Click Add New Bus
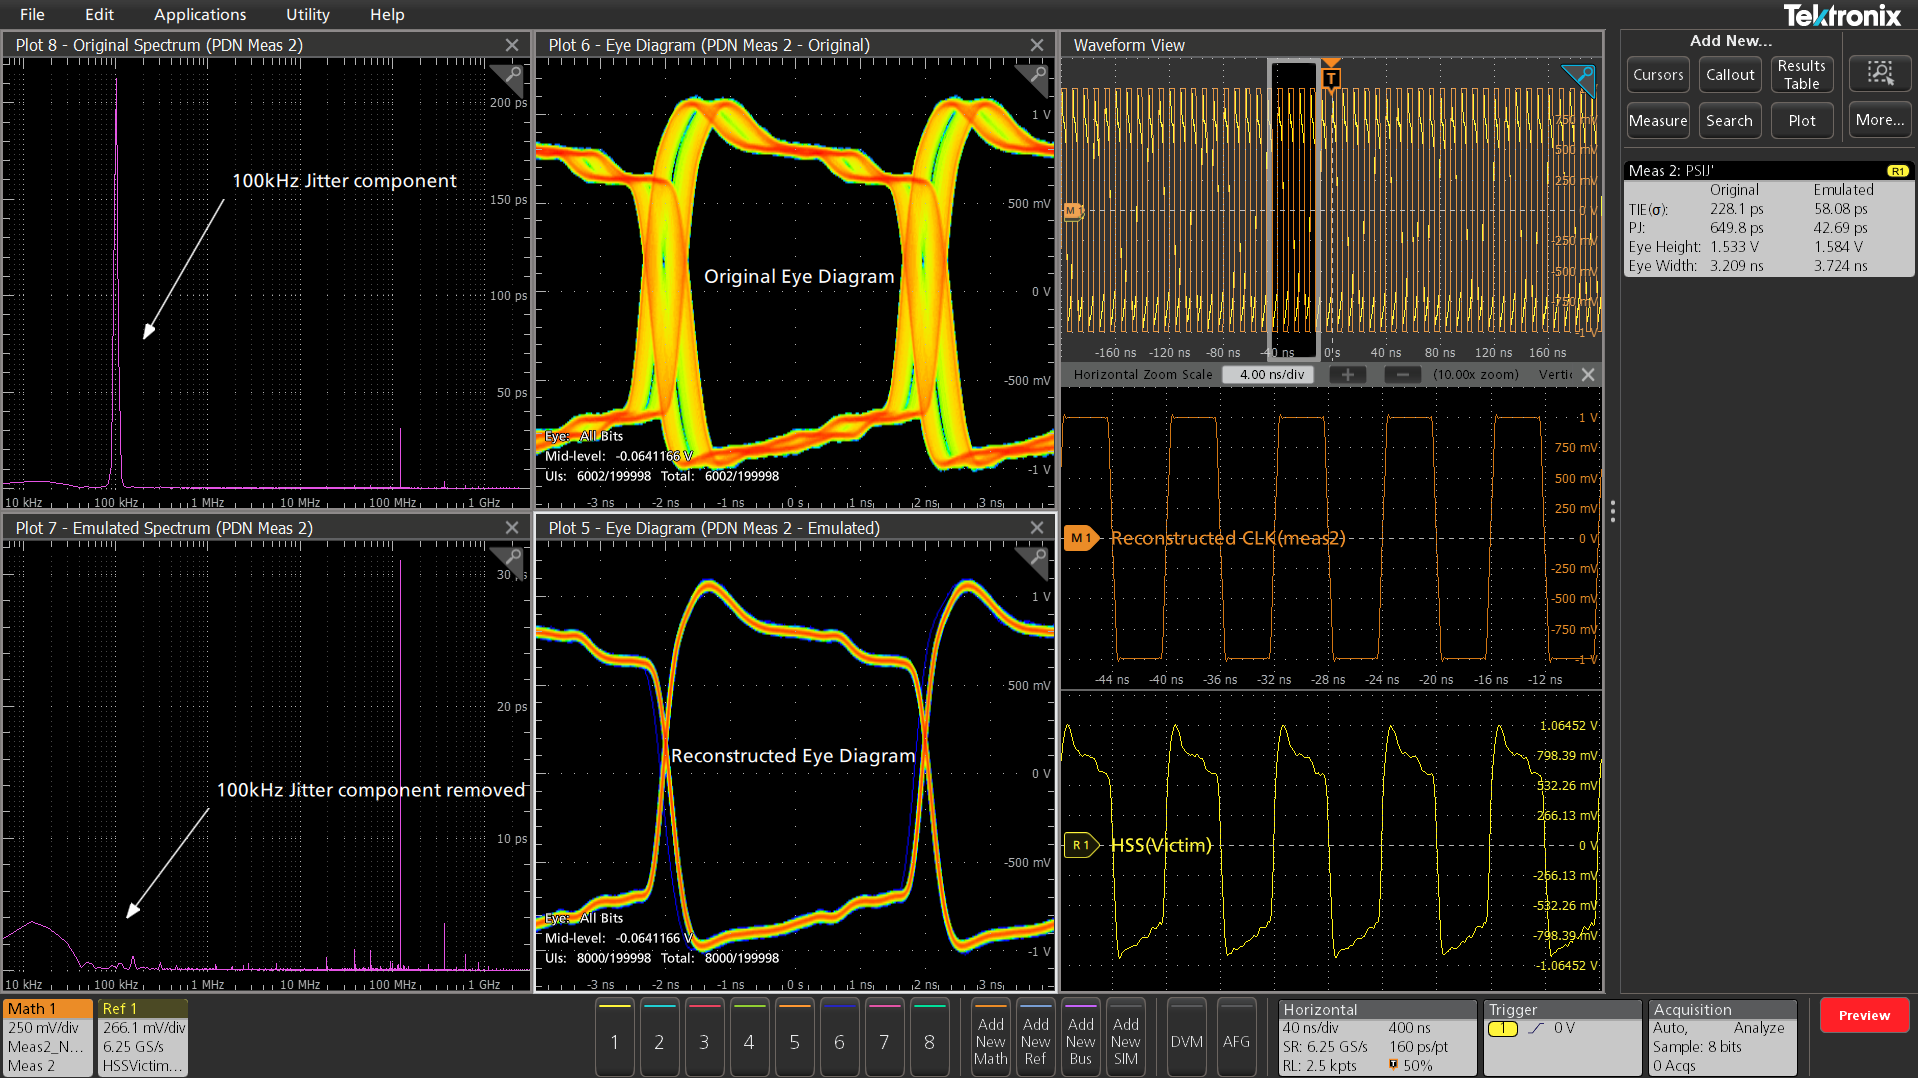Viewport: 1918px width, 1078px height. click(1081, 1037)
